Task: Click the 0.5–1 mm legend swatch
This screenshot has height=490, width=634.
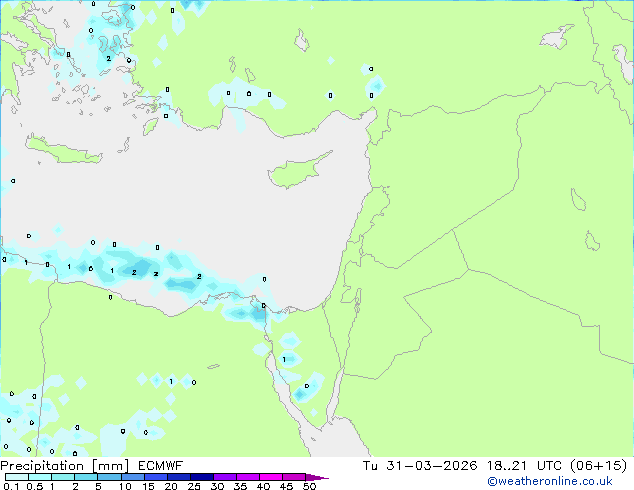Action: (x=40, y=477)
